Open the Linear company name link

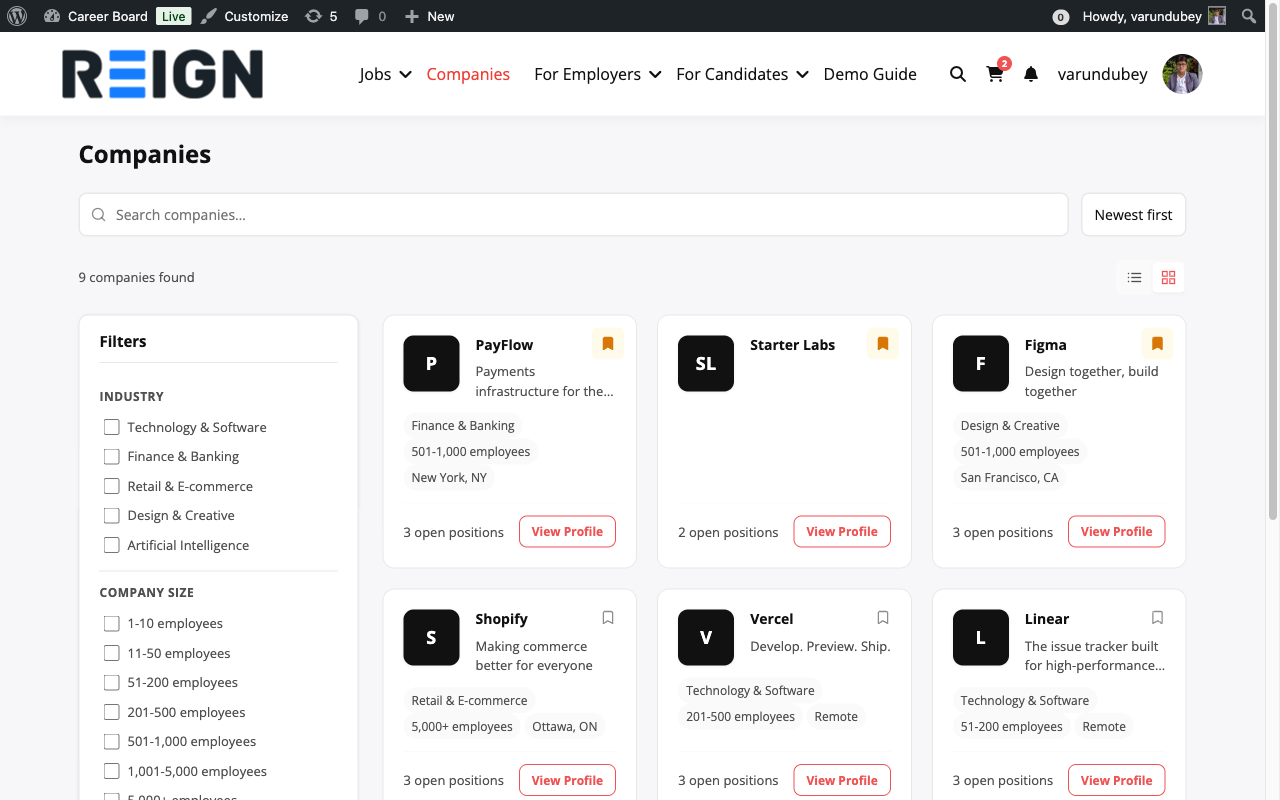(1047, 619)
